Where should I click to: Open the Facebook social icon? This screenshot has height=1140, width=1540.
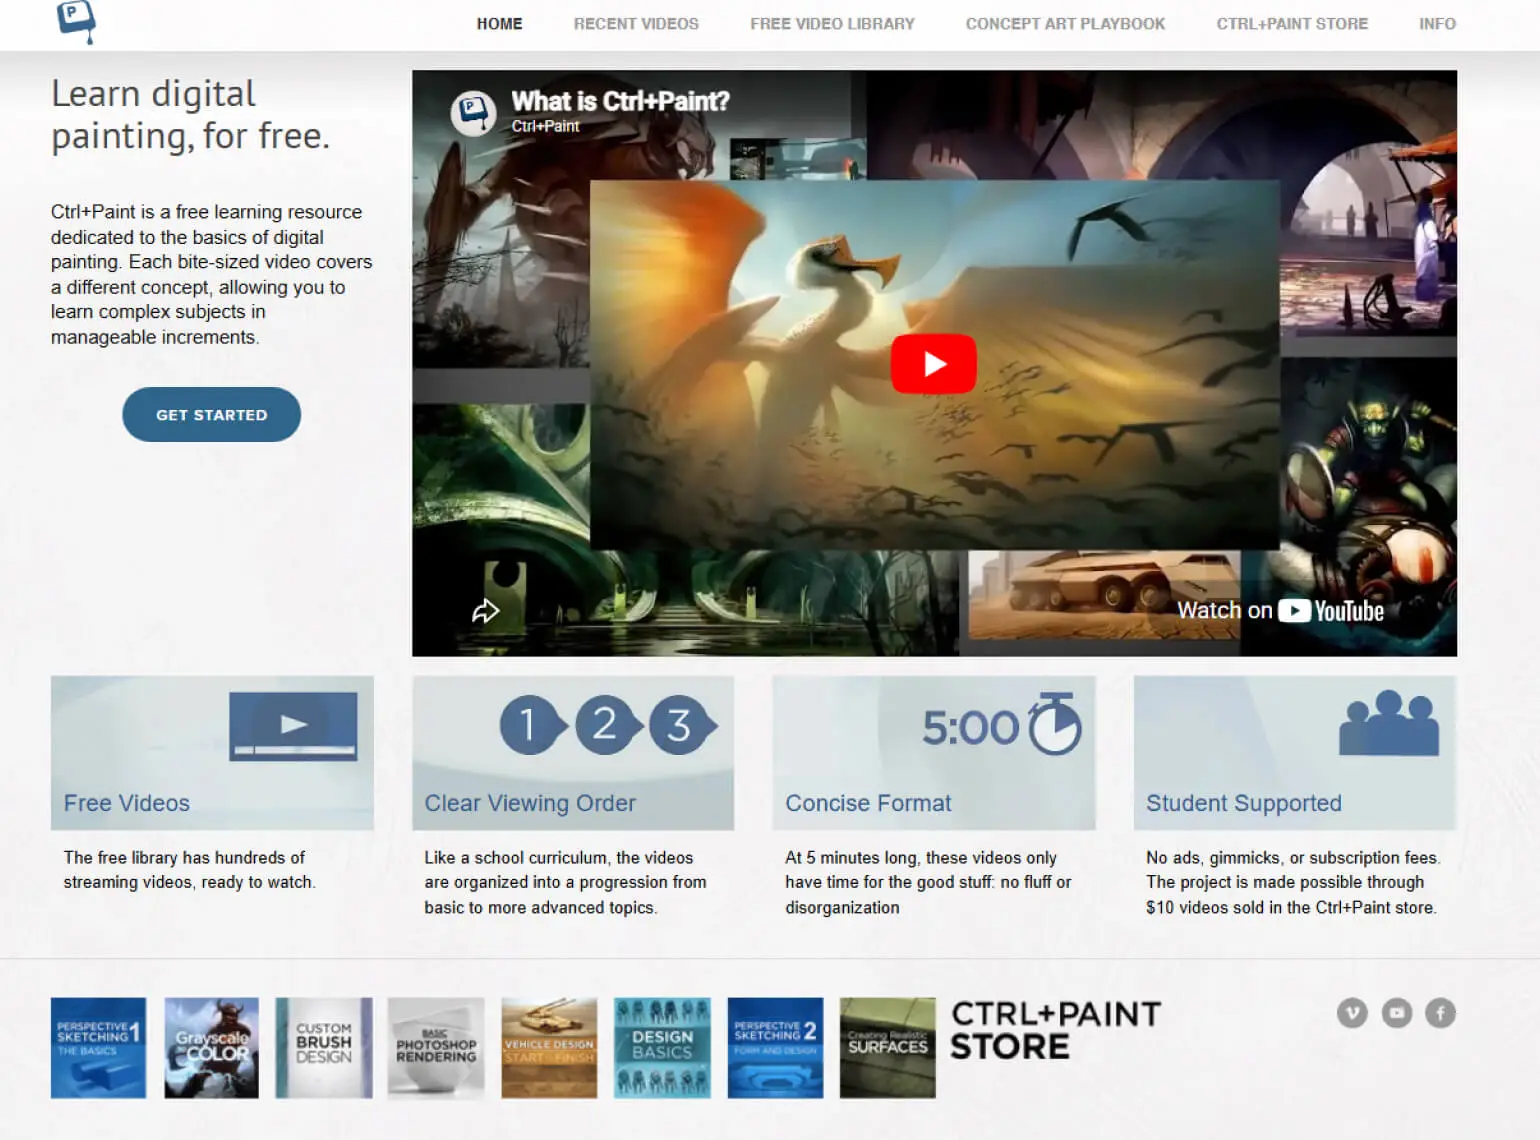[x=1440, y=1013]
